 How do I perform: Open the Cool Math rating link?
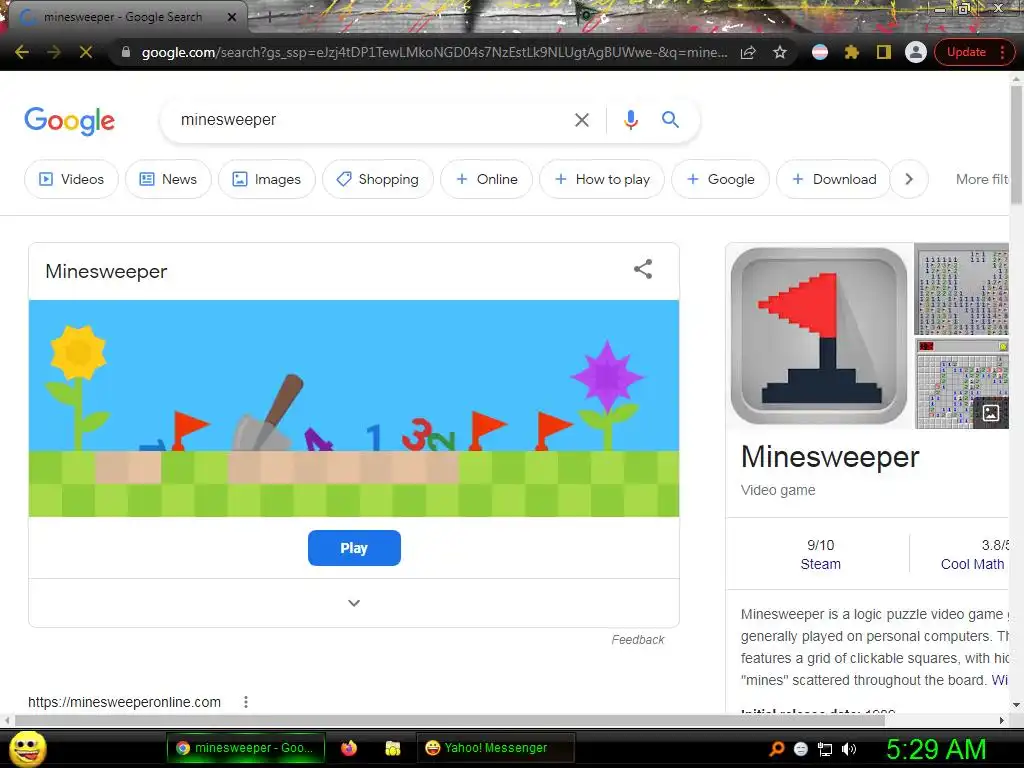[x=972, y=564]
